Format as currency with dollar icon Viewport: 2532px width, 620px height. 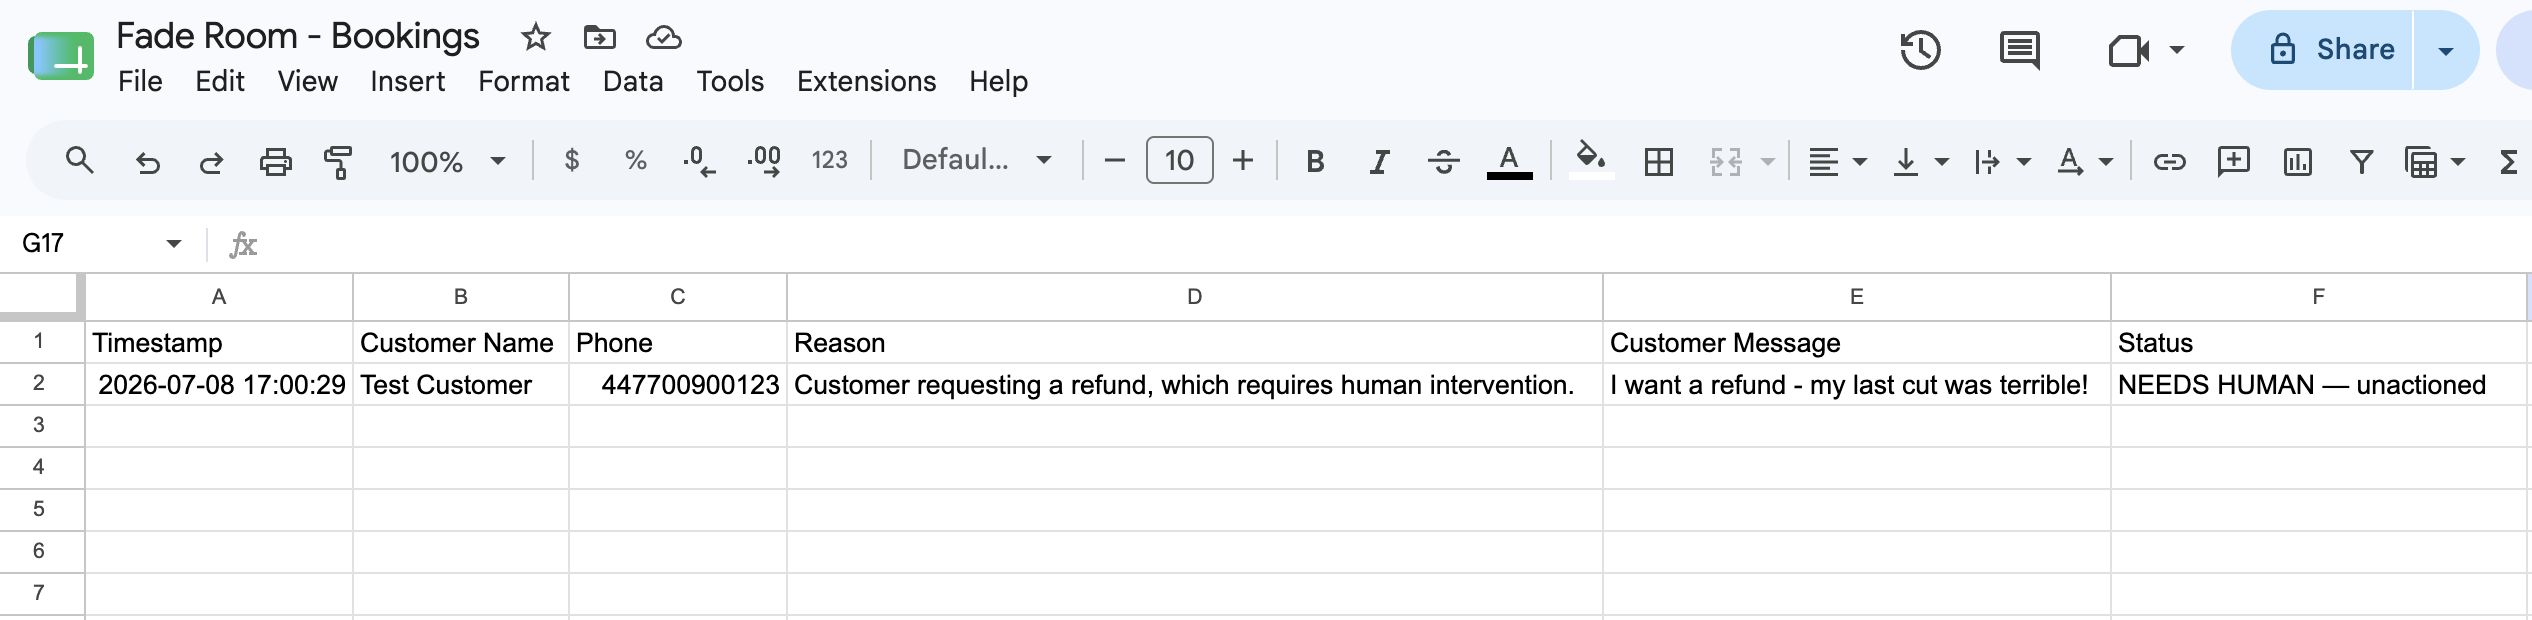pyautogui.click(x=571, y=160)
